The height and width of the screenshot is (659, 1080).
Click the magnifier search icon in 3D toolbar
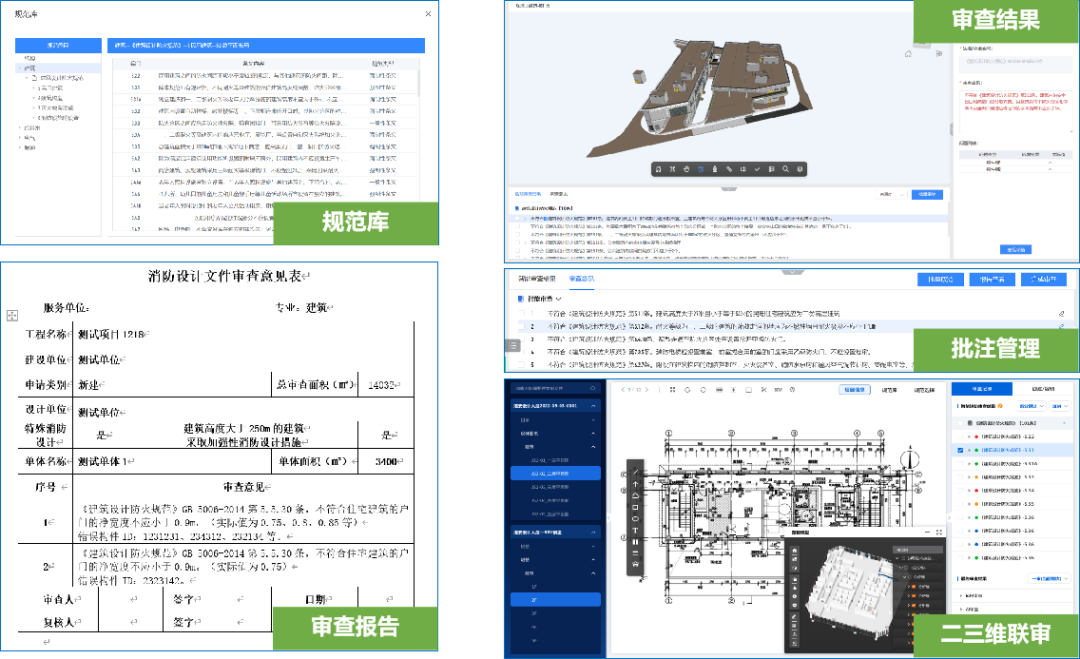coord(786,169)
